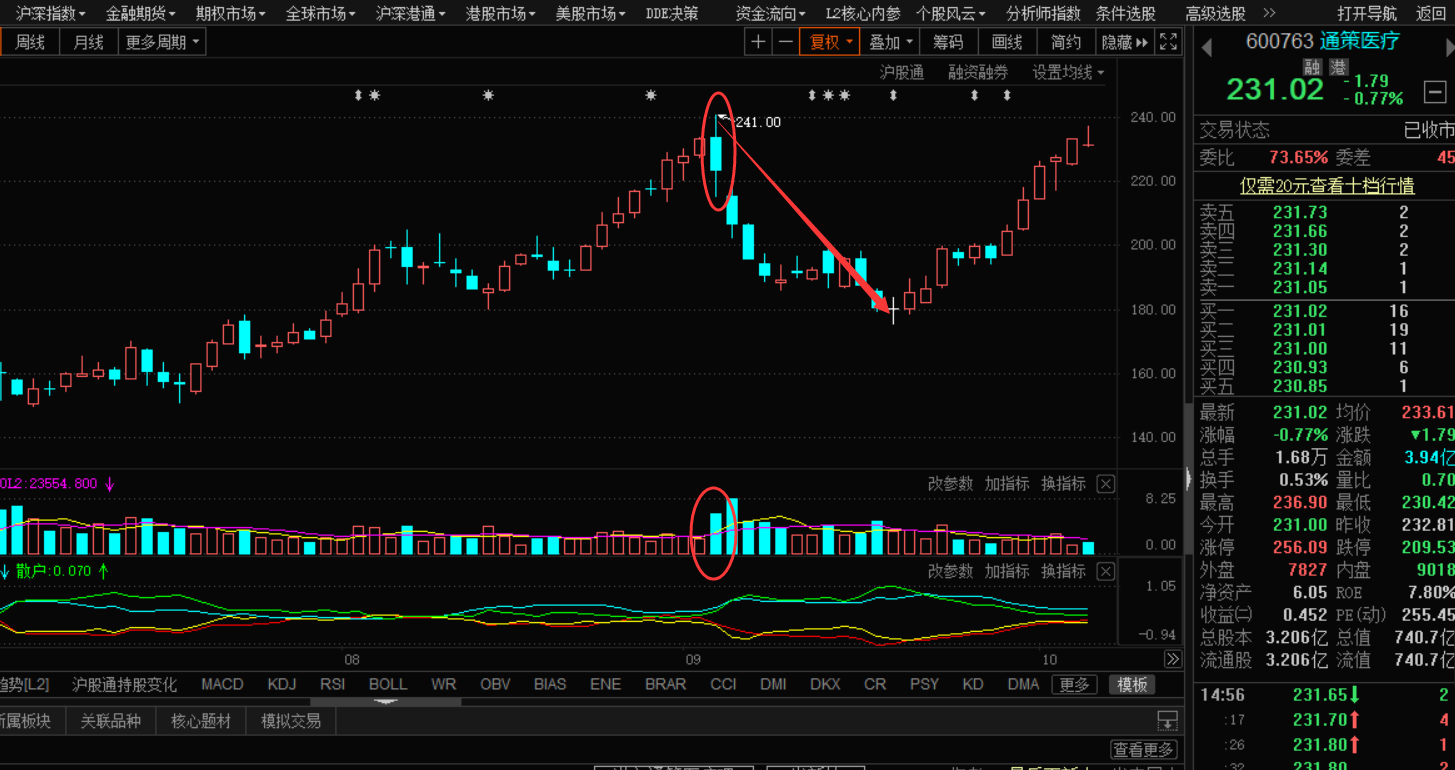This screenshot has height=770, width=1455.
Task: Click the 查看更多 button
Action: pyautogui.click(x=1142, y=749)
